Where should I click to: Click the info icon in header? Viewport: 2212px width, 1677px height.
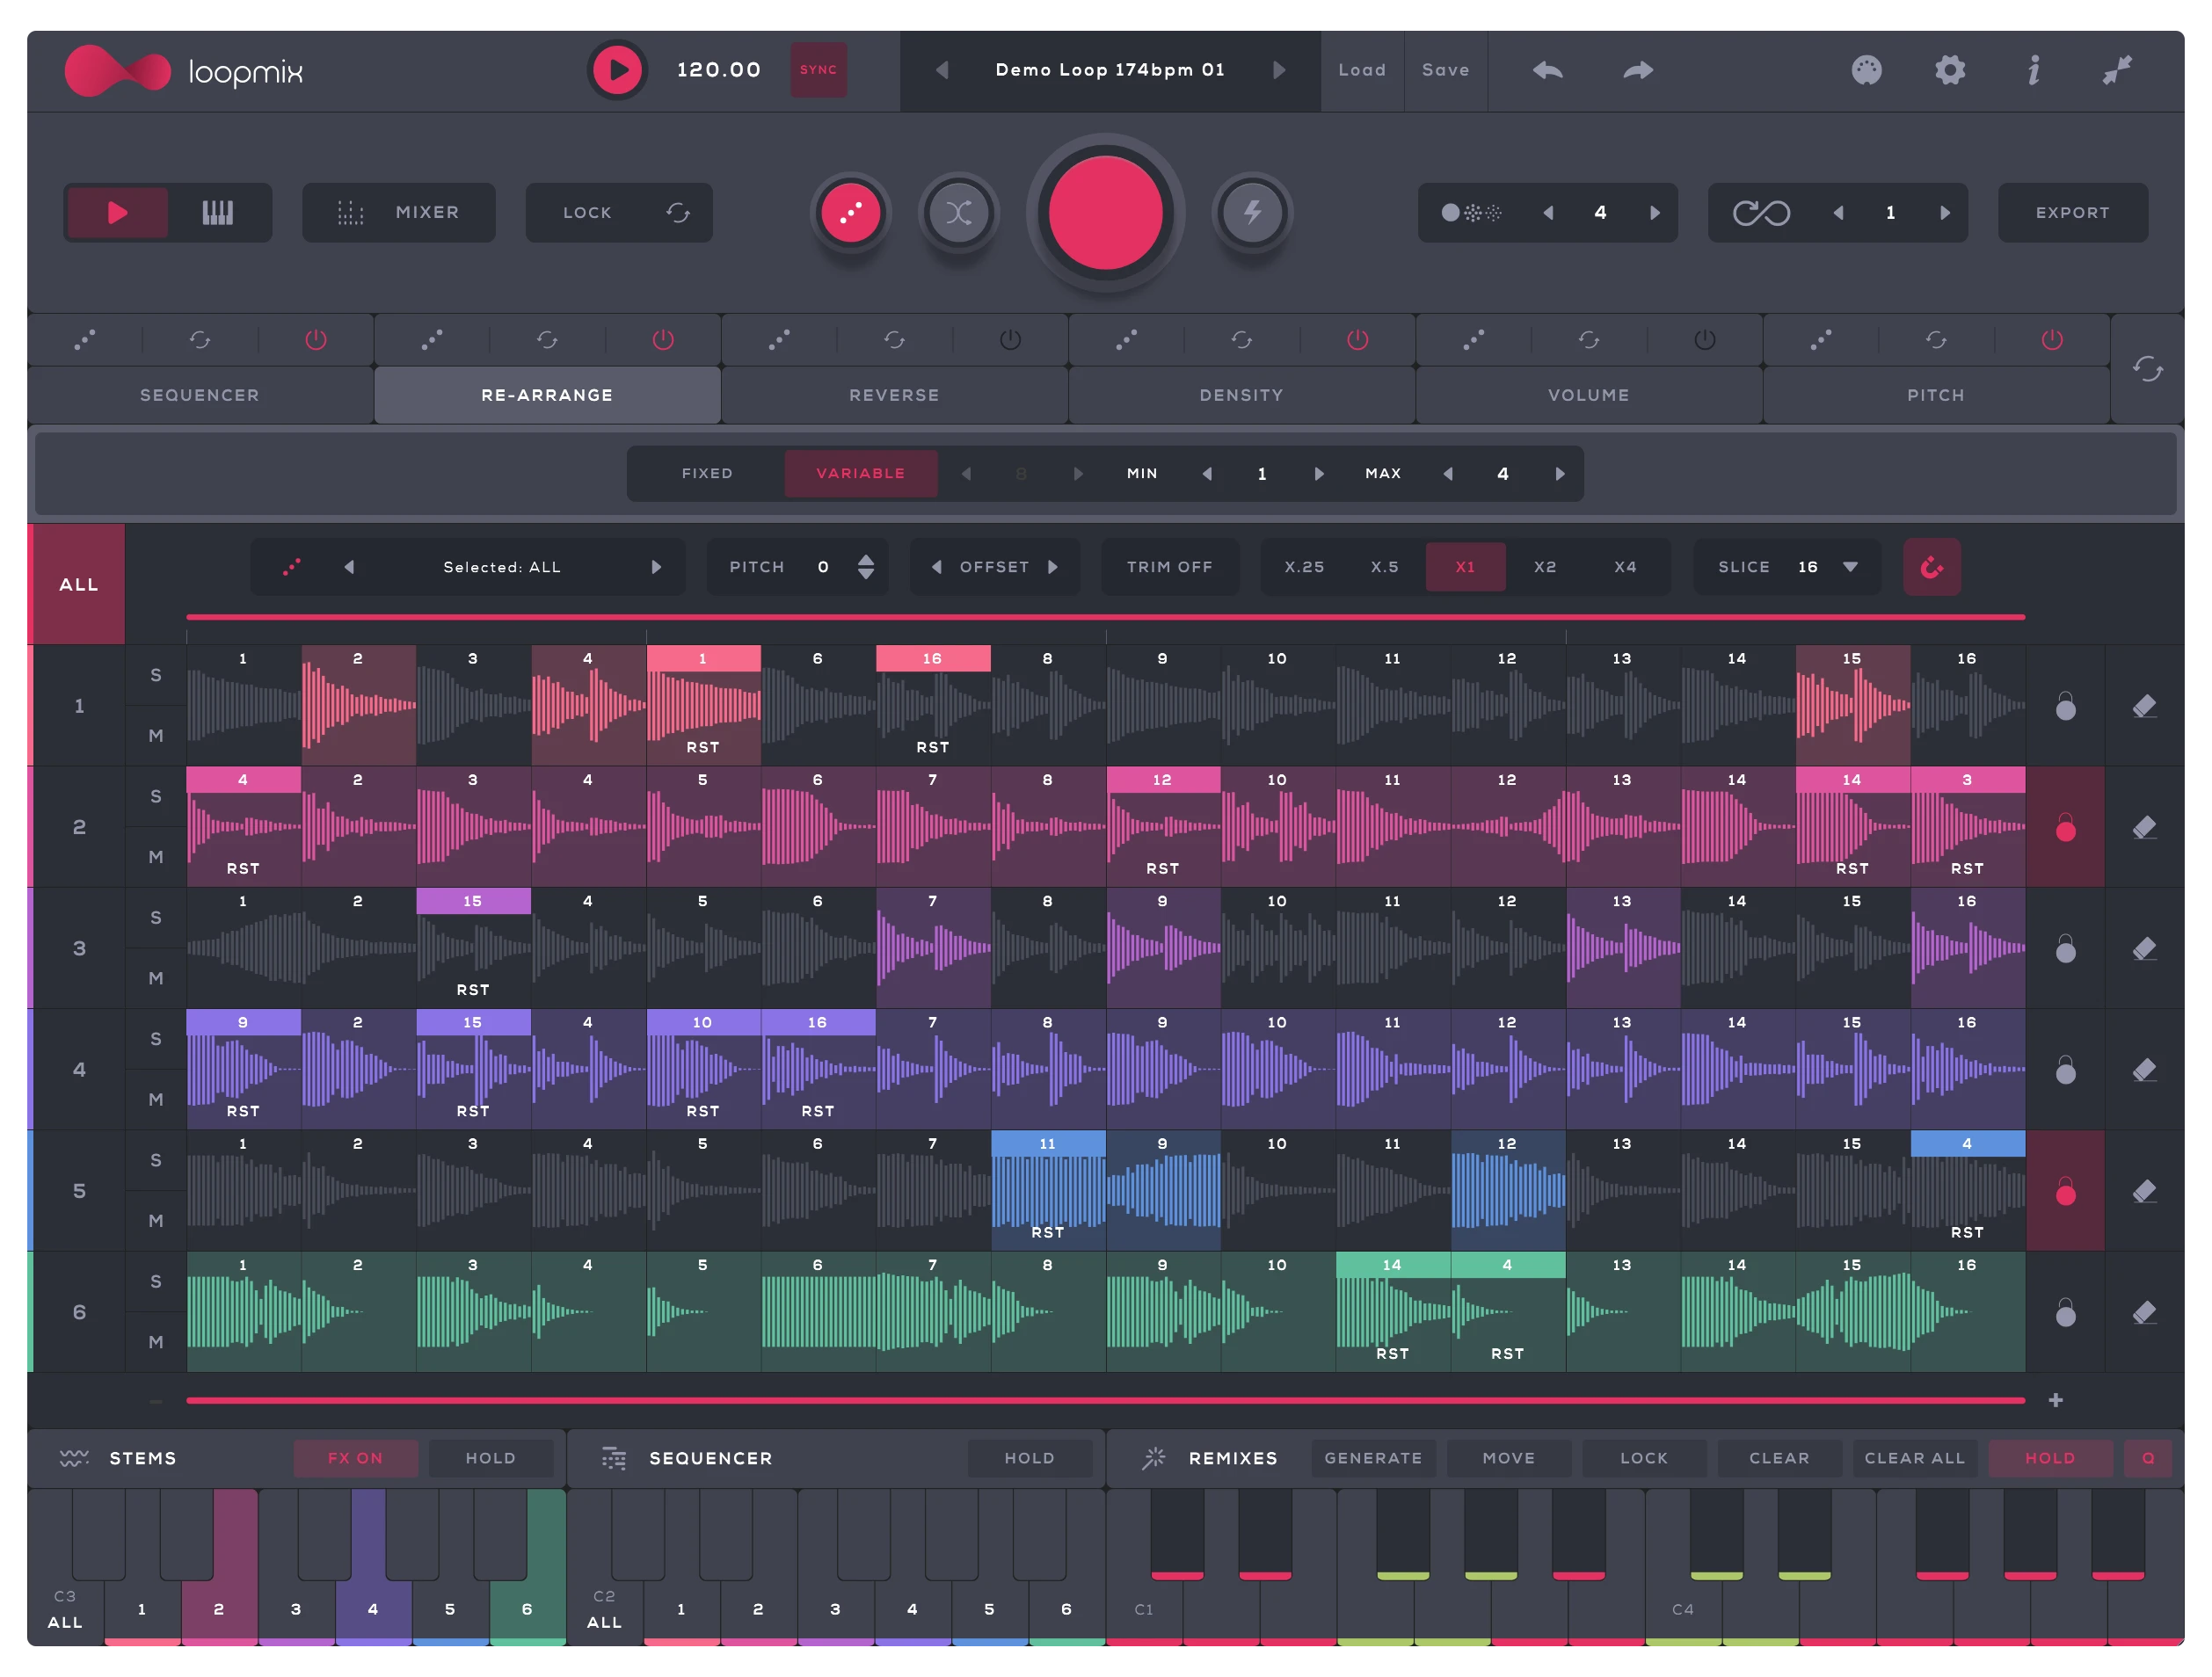(x=2033, y=70)
